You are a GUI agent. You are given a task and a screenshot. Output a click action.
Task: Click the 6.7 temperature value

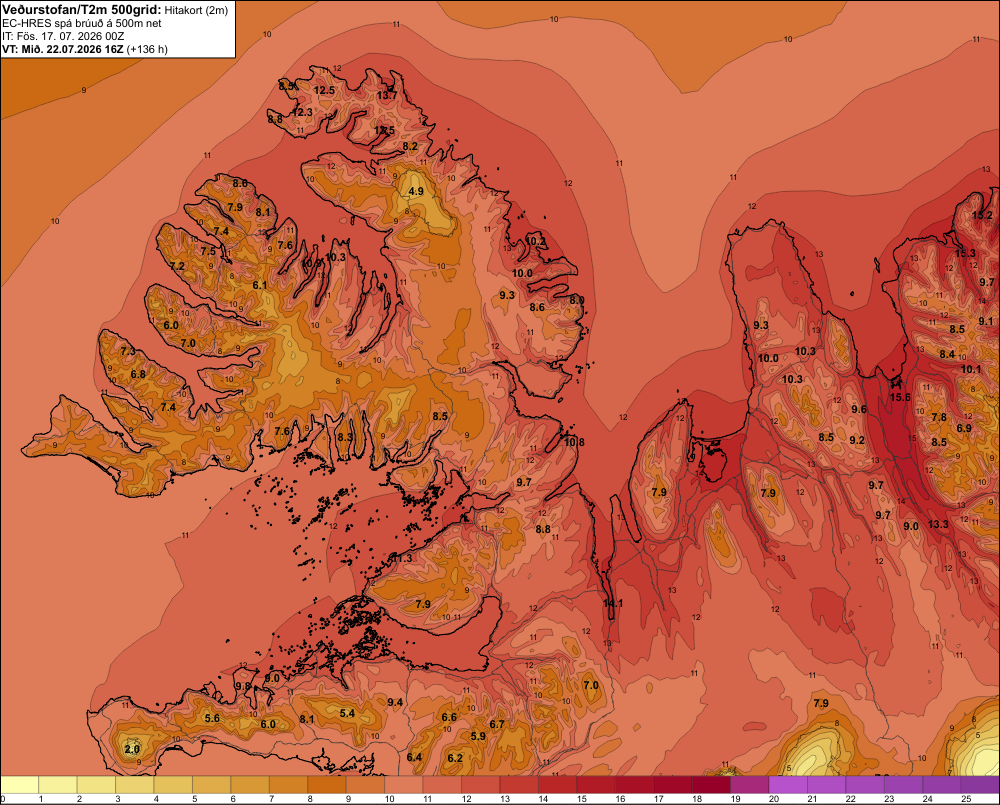coord(497,725)
